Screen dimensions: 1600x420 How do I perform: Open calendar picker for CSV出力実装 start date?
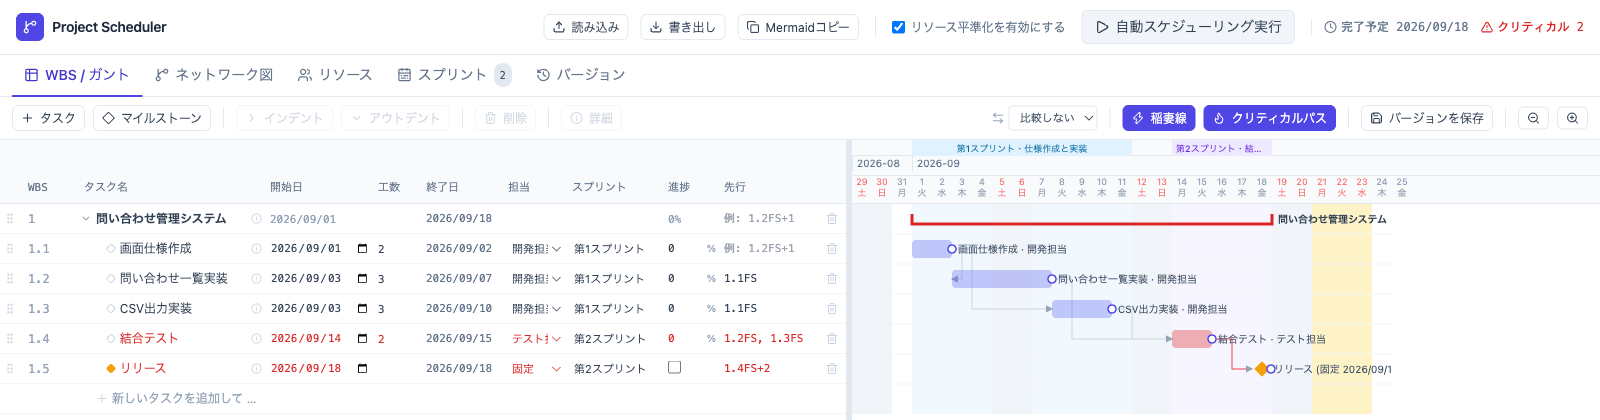click(x=362, y=309)
